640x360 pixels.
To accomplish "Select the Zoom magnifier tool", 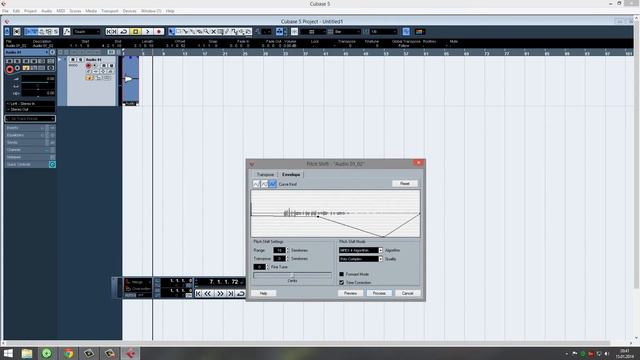I will tap(206, 32).
